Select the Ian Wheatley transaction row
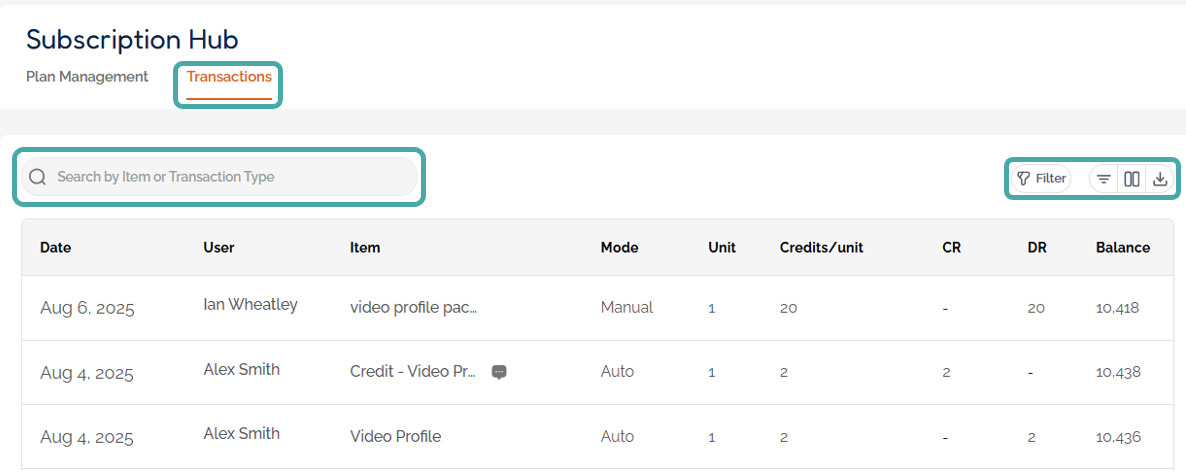1186x476 pixels. click(250, 305)
